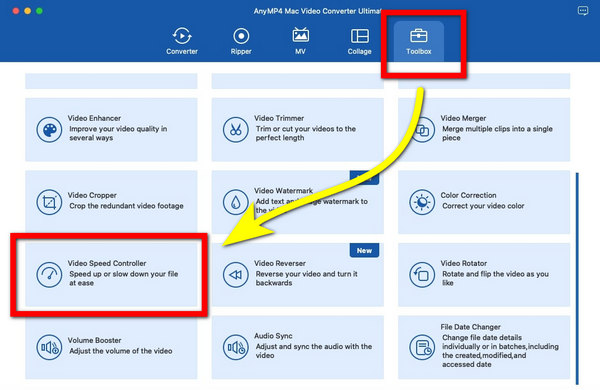Click the Volume Booster title
600x390 pixels.
click(x=94, y=340)
